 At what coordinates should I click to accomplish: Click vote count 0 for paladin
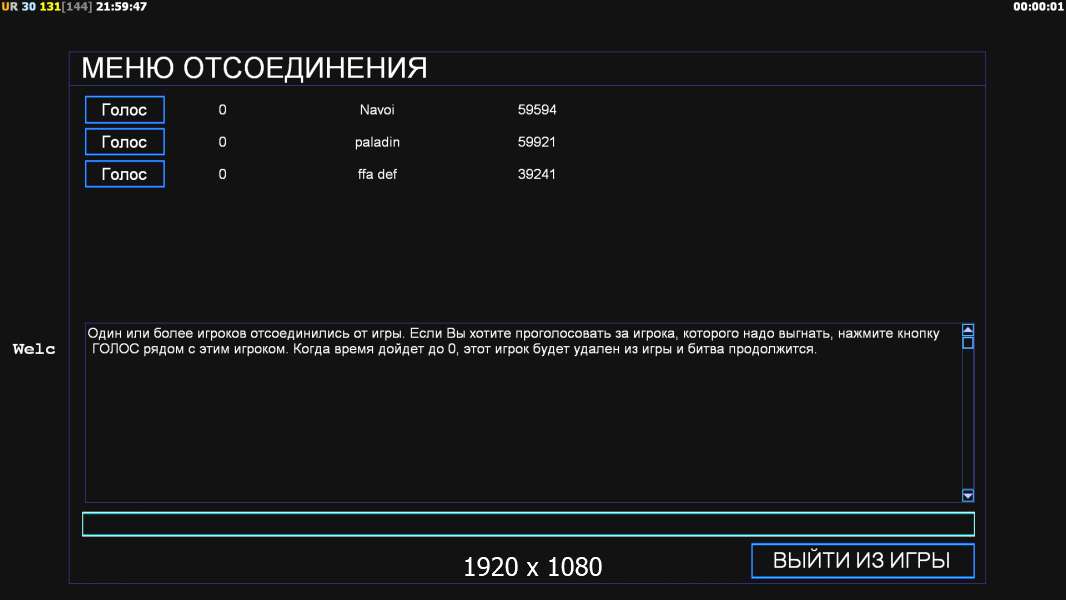click(x=222, y=142)
